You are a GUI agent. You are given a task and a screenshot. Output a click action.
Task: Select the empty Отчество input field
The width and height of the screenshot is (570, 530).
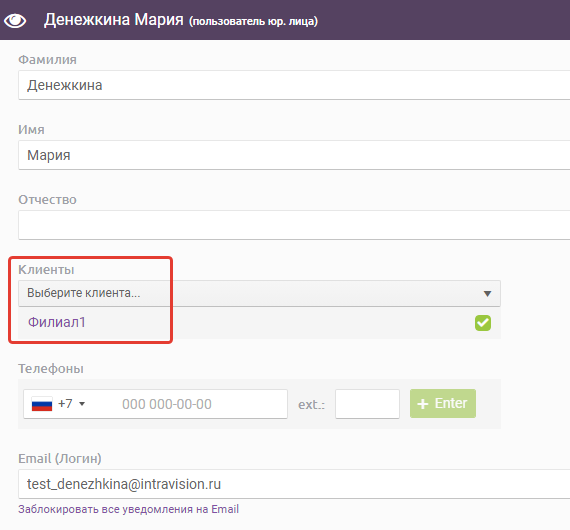(x=294, y=225)
